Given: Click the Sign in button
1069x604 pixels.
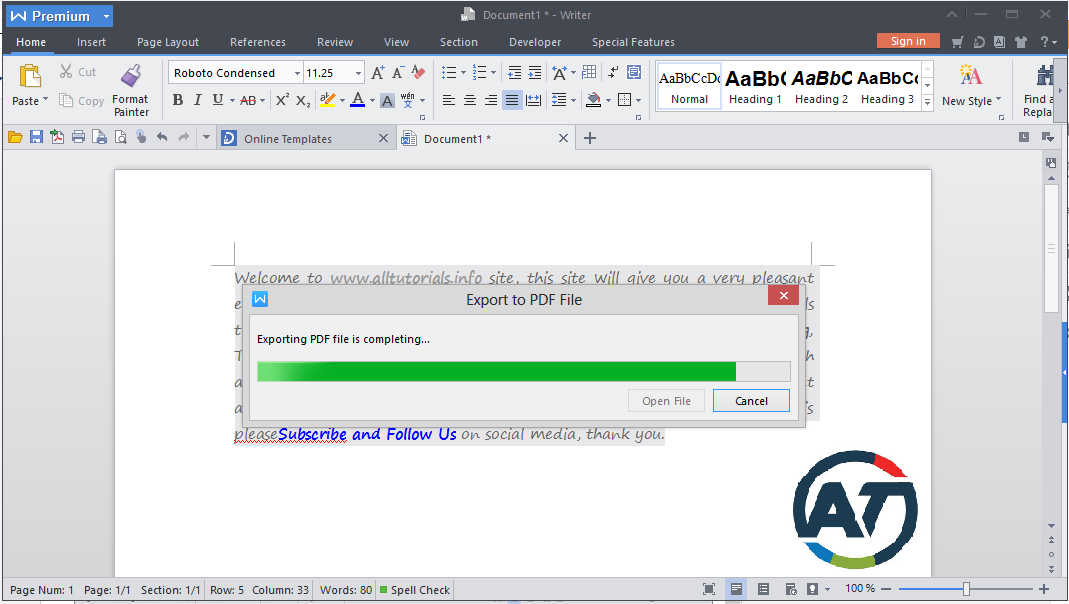Looking at the screenshot, I should 908,41.
